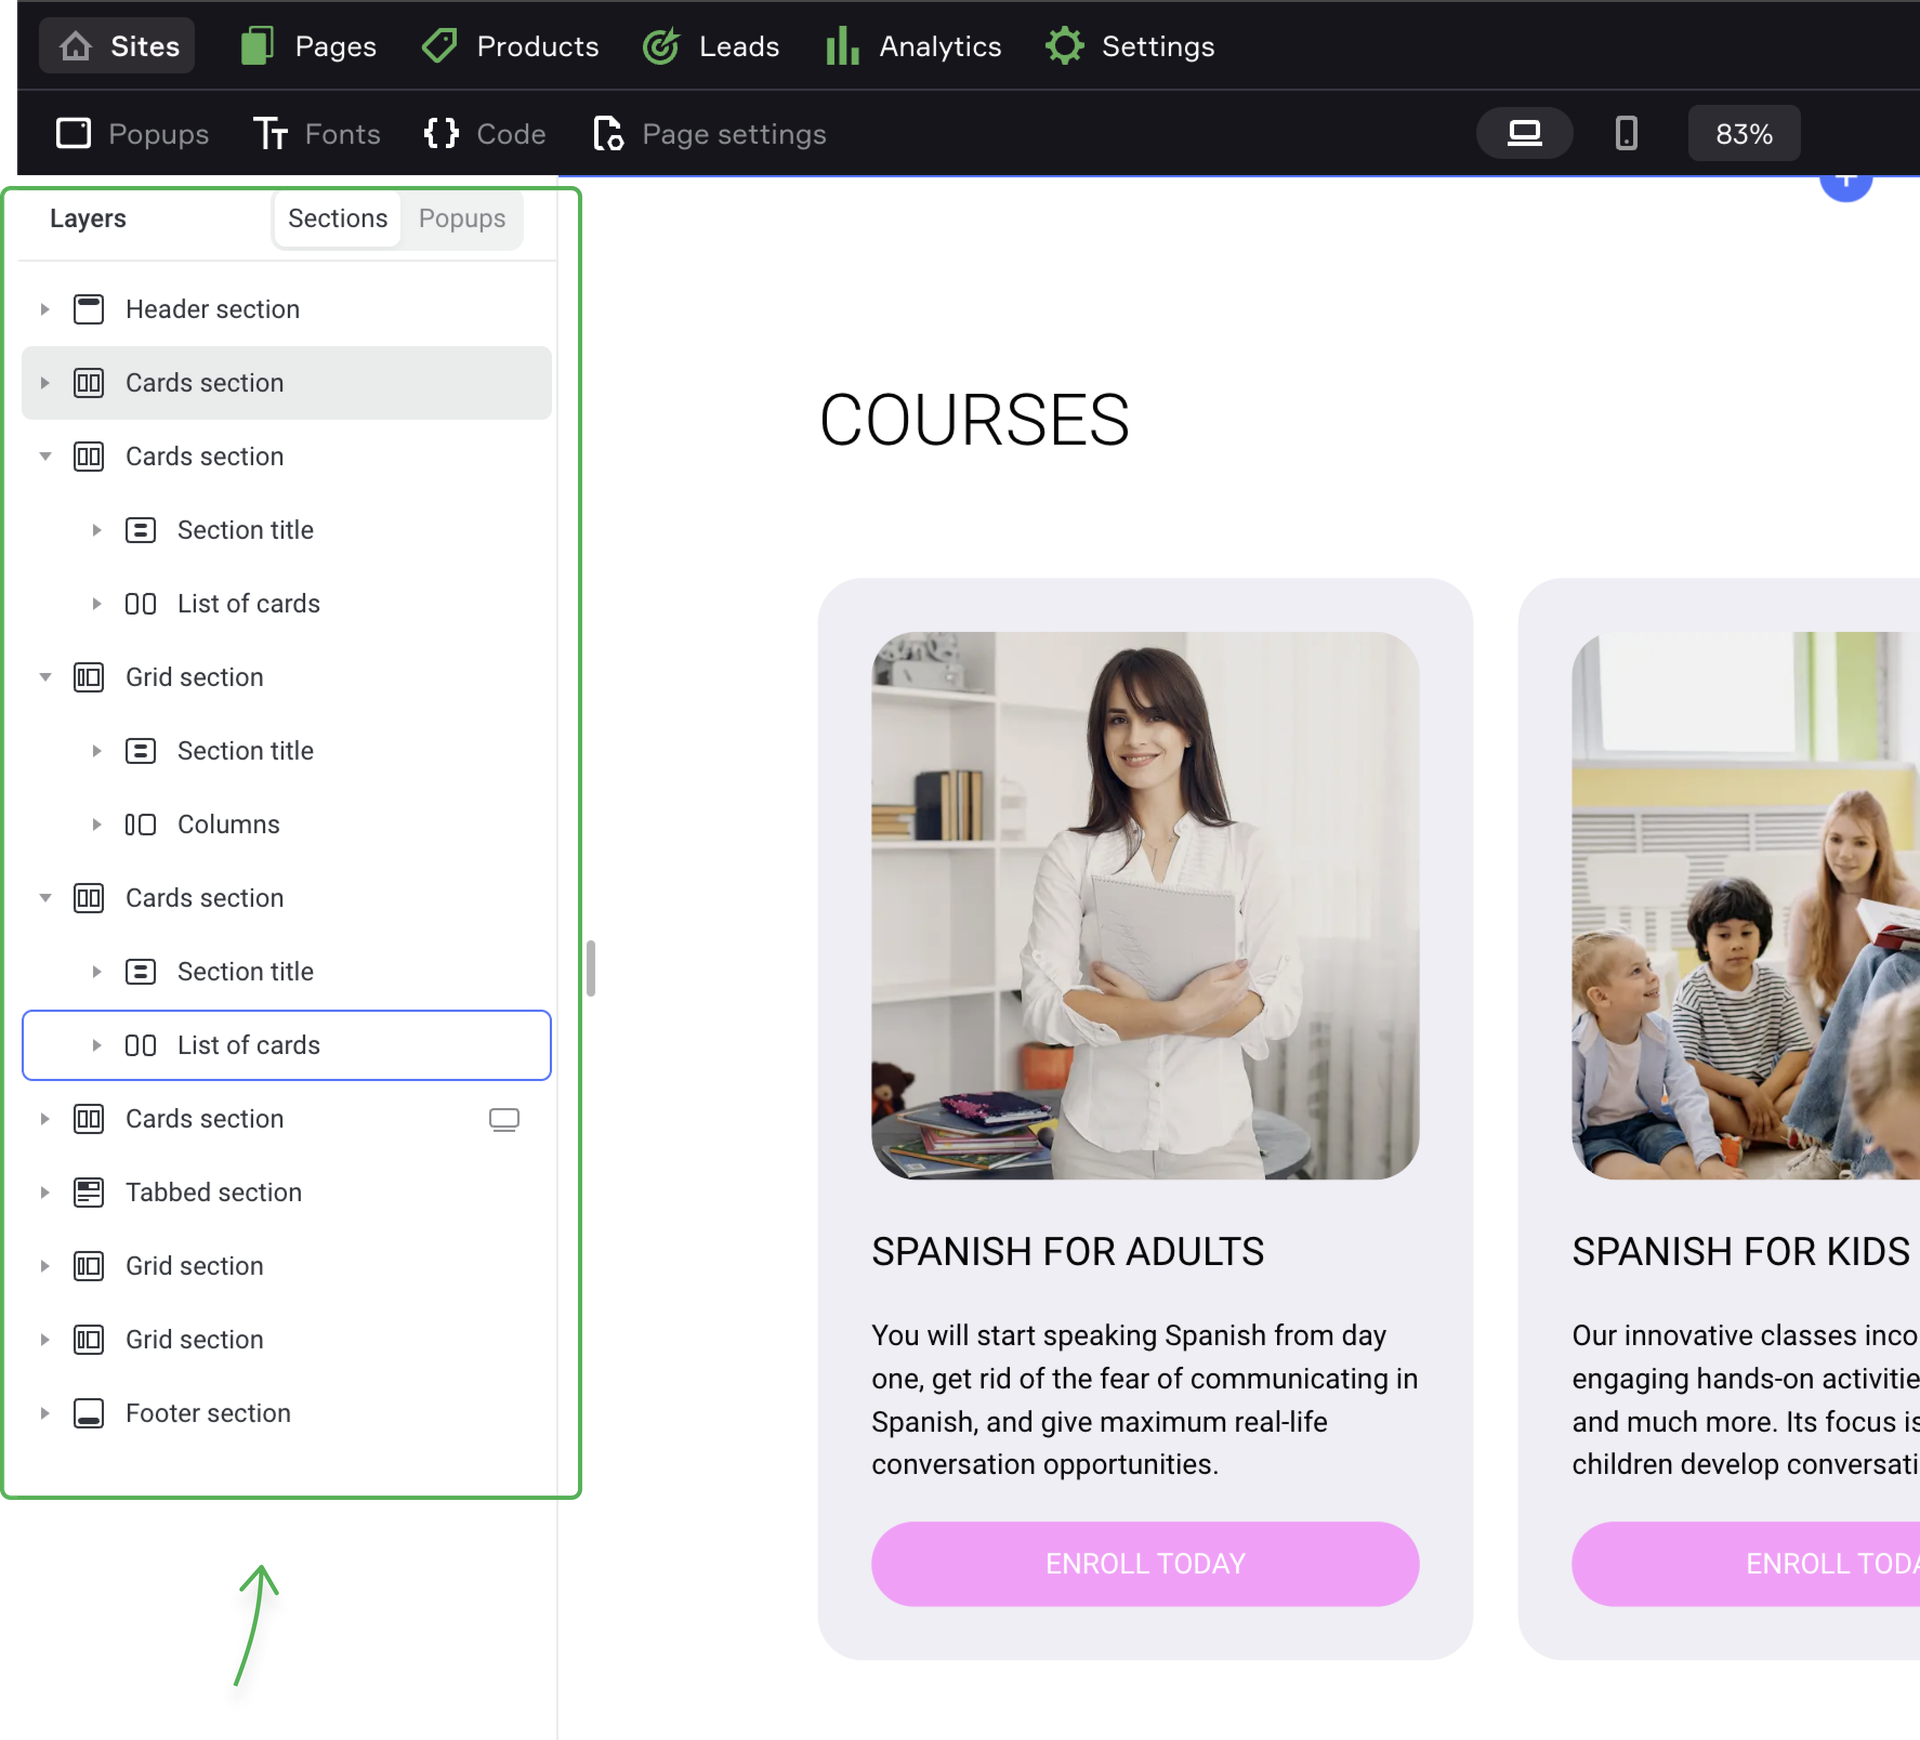This screenshot has width=1920, height=1740.
Task: Open the Popups toolbar item
Action: coord(132,134)
